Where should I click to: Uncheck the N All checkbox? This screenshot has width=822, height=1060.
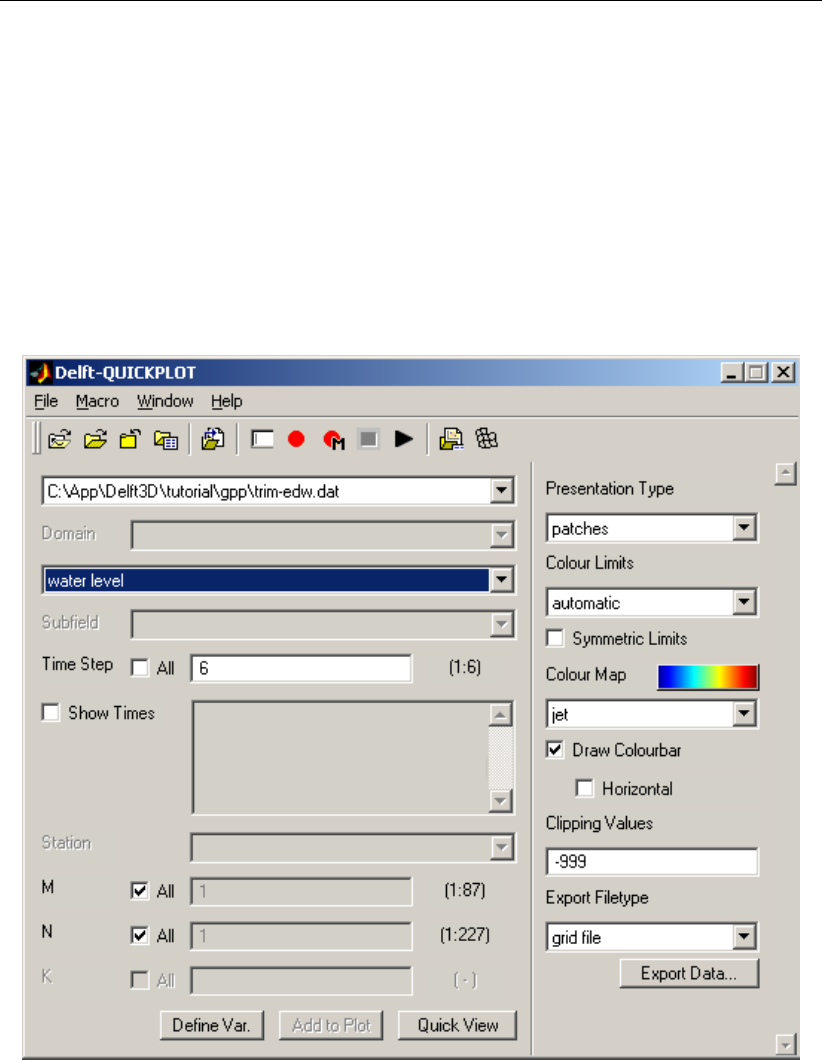pos(140,936)
